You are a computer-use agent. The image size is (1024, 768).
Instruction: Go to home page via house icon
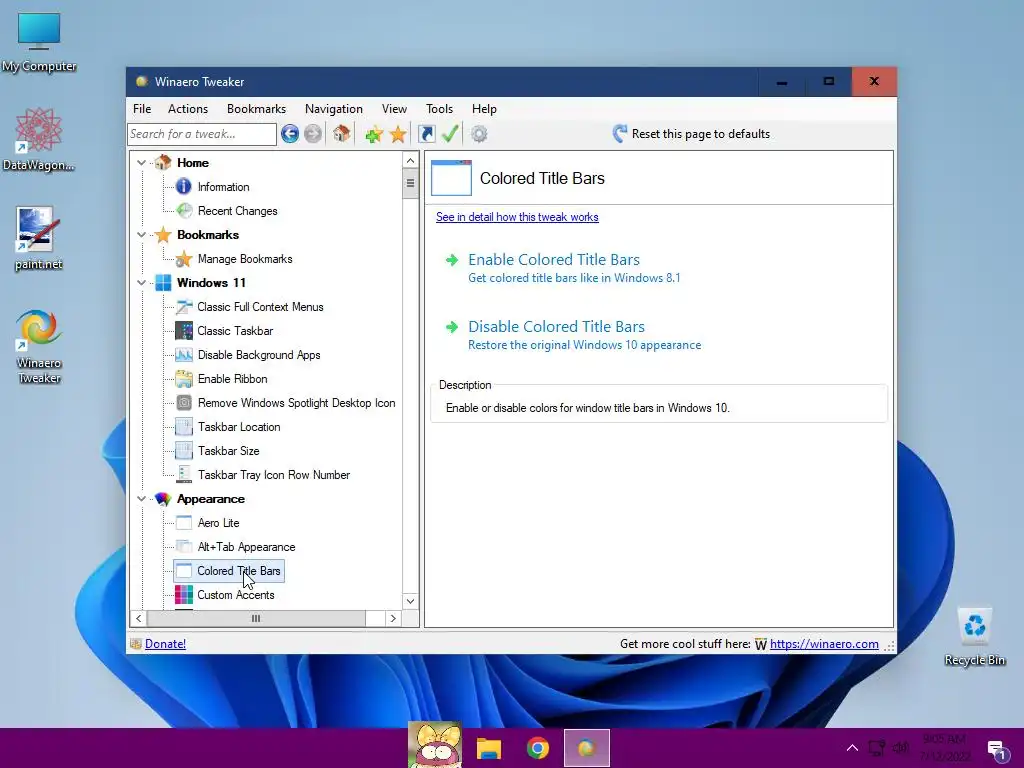click(341, 134)
